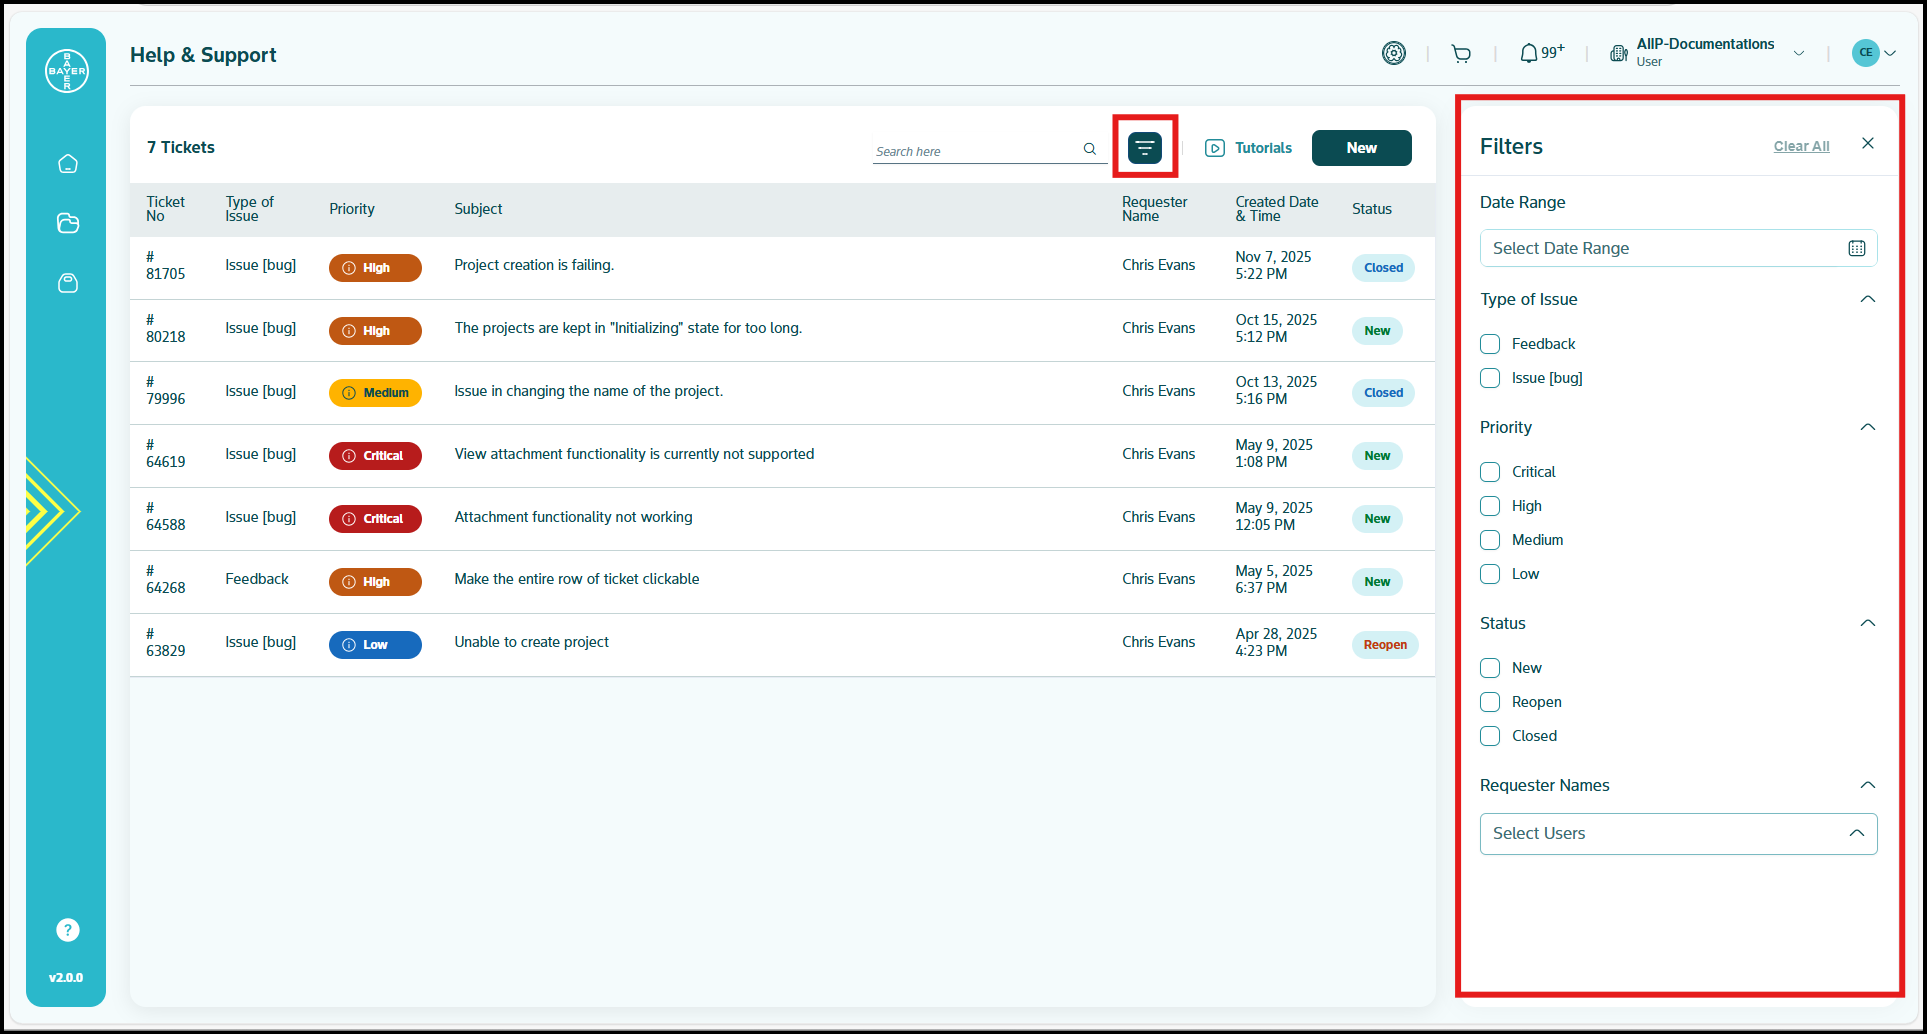The width and height of the screenshot is (1927, 1034).
Task: Open the Tutorials link
Action: point(1249,148)
